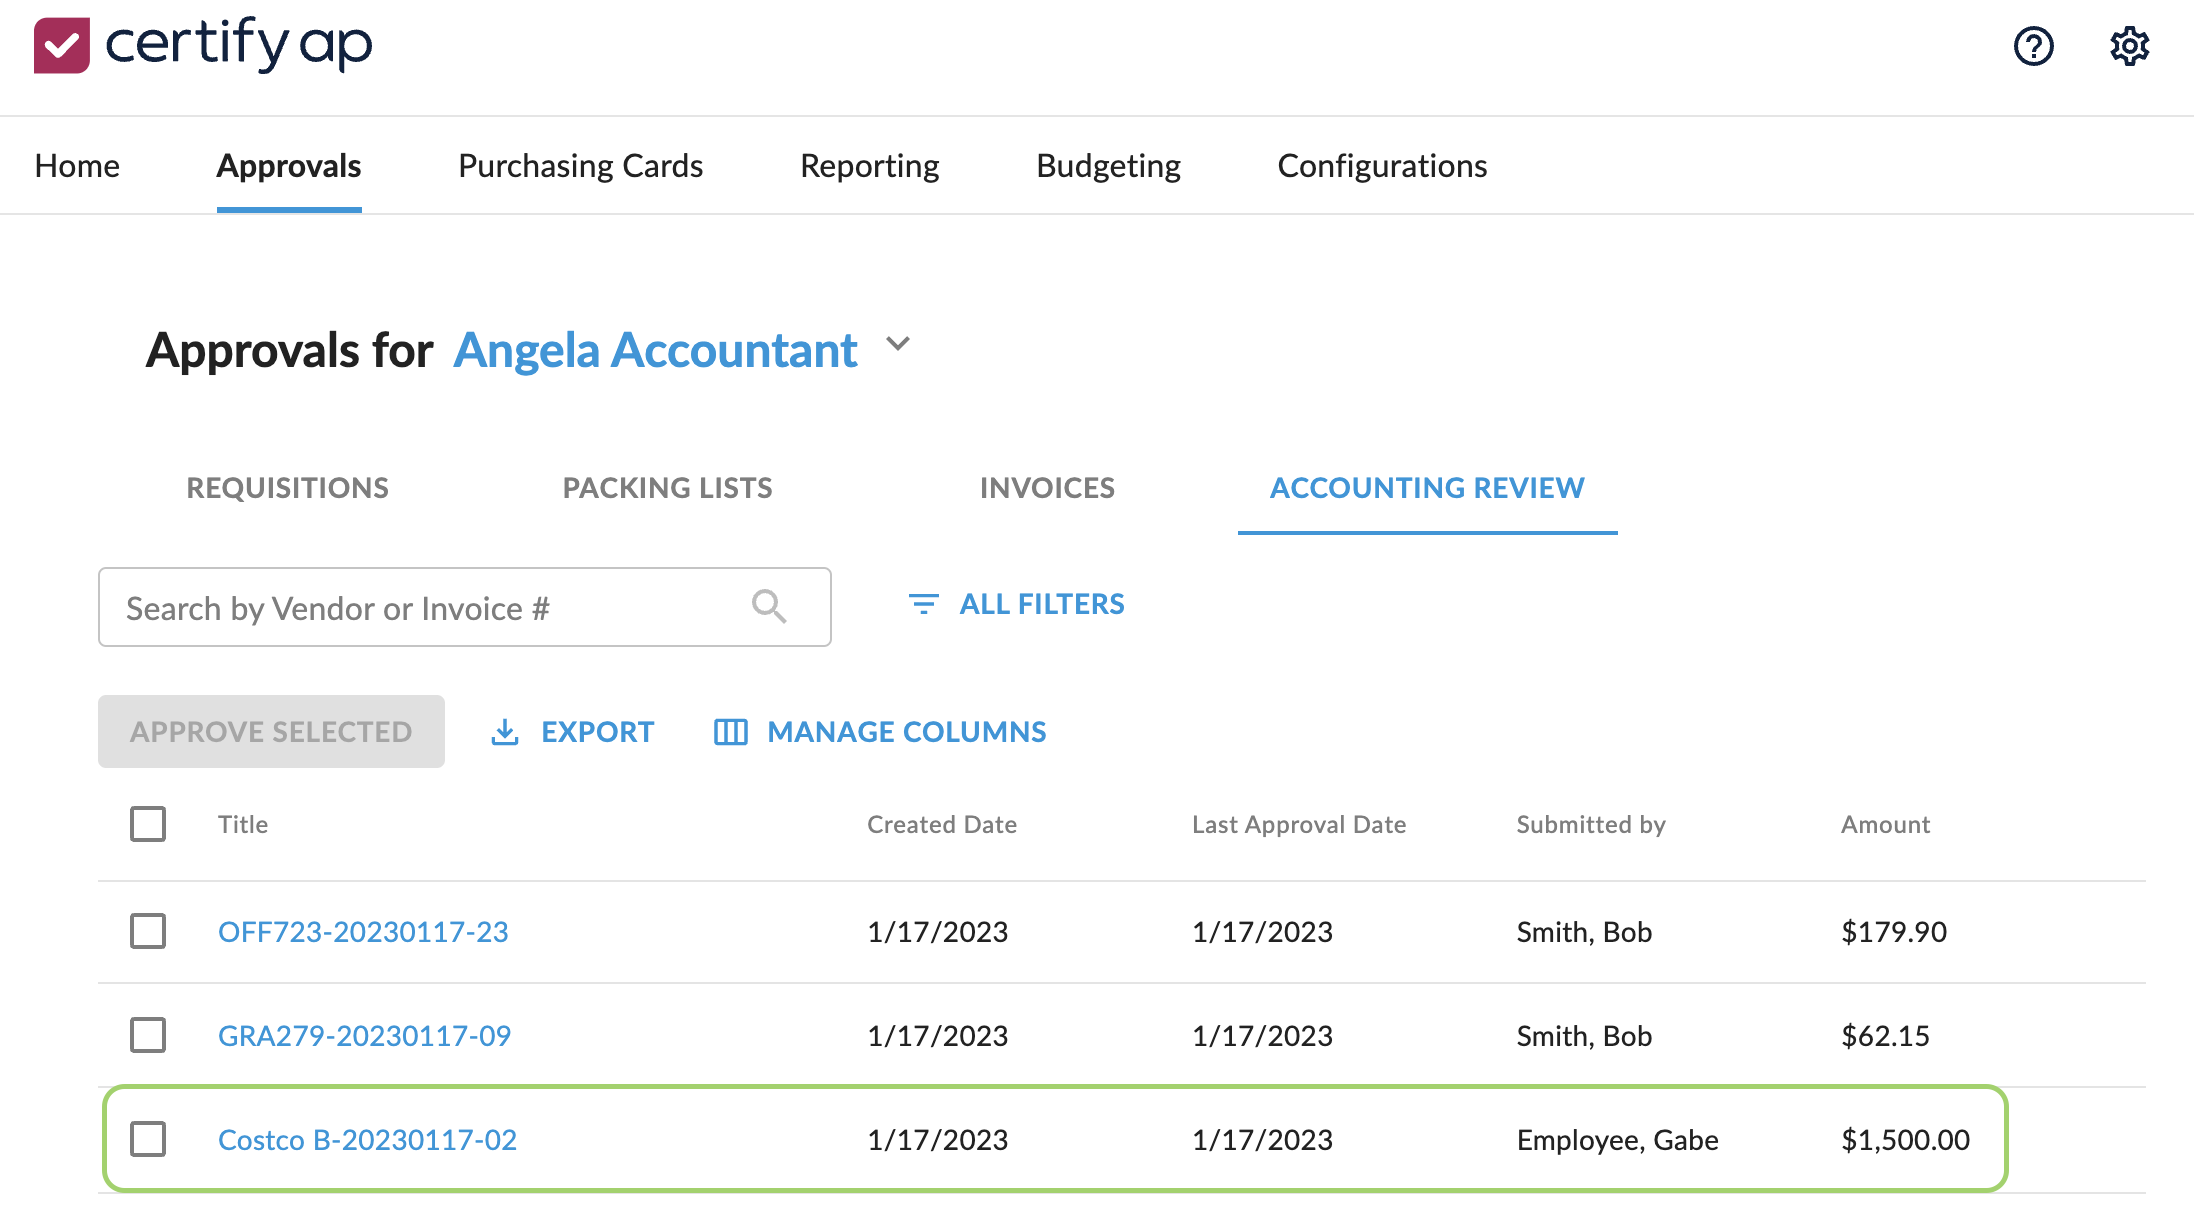Image resolution: width=2194 pixels, height=1210 pixels.
Task: Expand the Angela Accountant chevron dropdown
Action: 898,344
